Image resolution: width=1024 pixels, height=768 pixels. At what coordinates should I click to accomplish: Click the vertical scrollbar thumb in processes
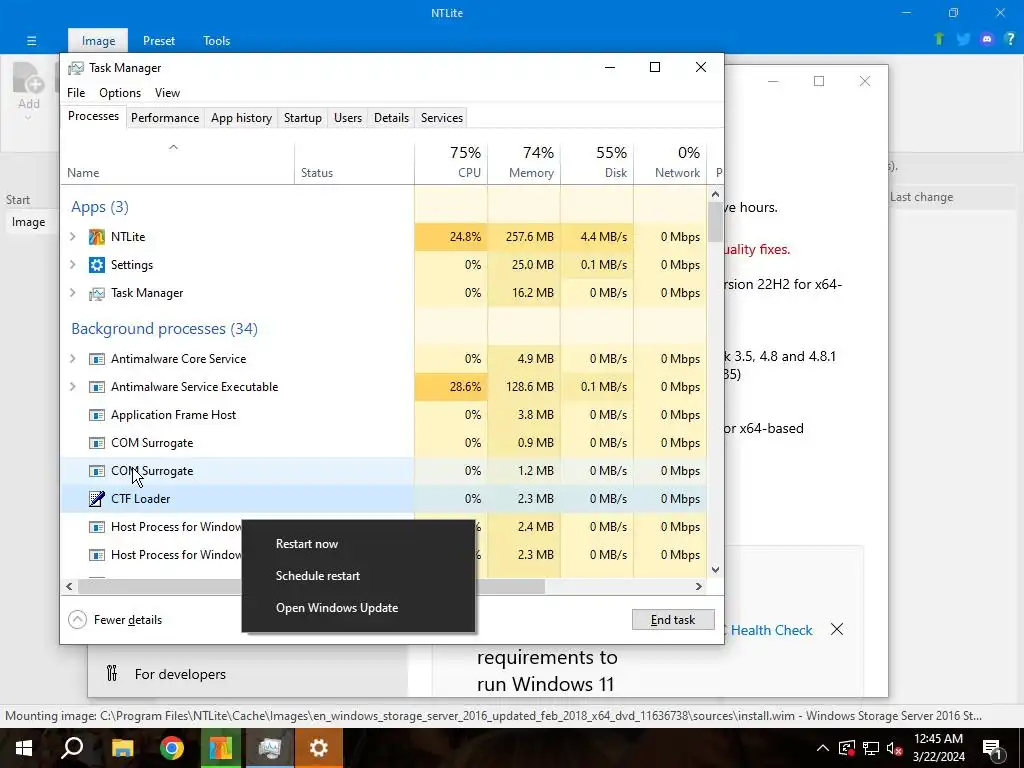715,222
